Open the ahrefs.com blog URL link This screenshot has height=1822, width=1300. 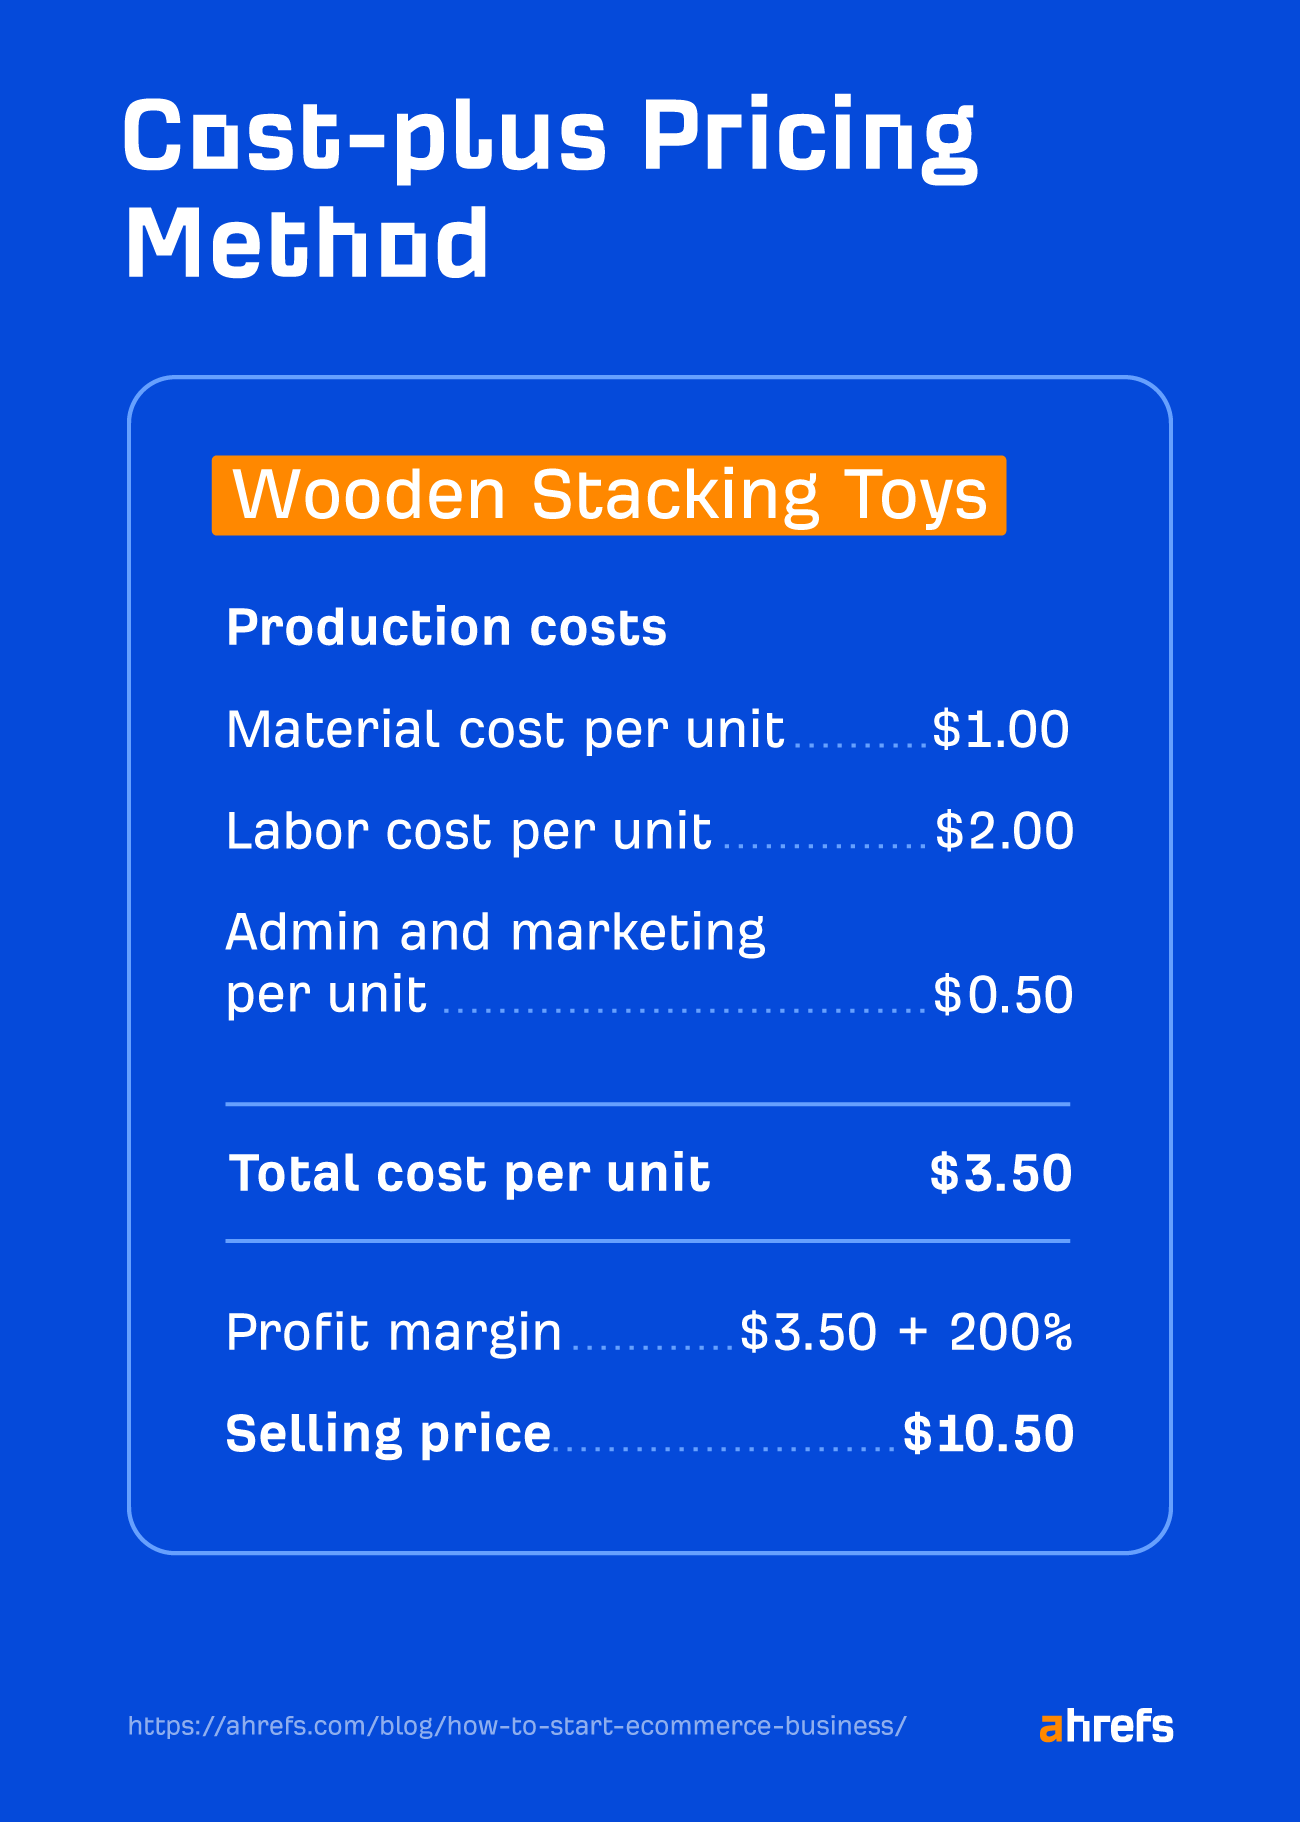[517, 1726]
